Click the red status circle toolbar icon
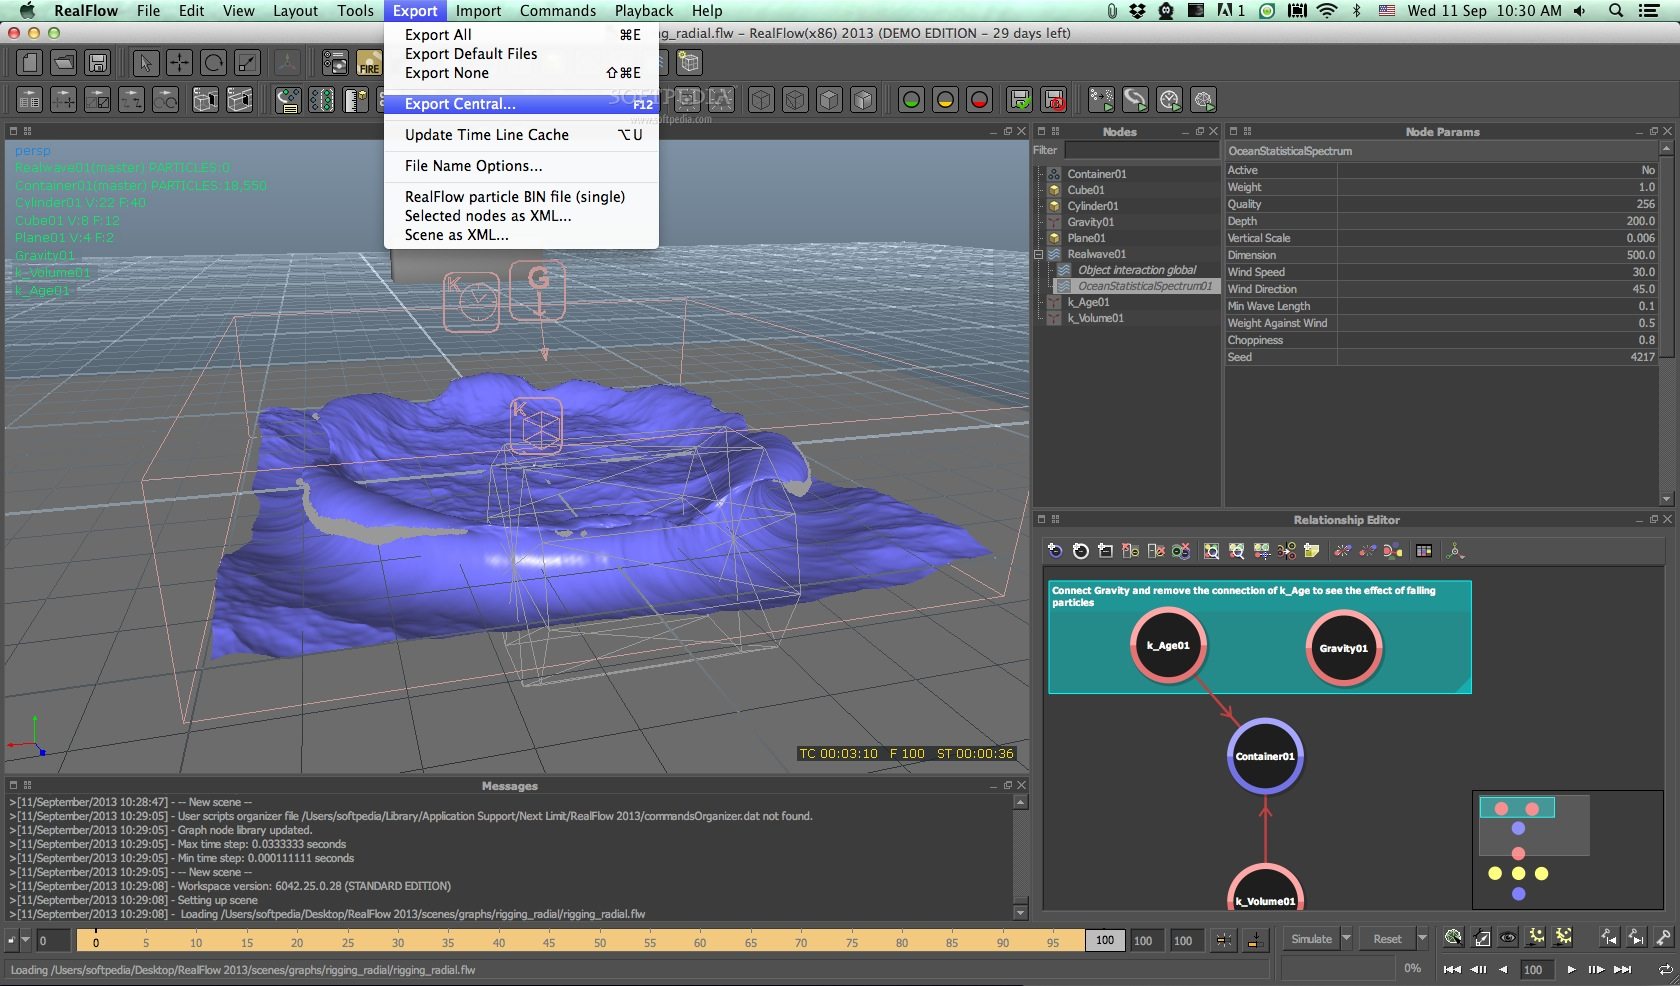The height and width of the screenshot is (986, 1680). click(x=978, y=100)
